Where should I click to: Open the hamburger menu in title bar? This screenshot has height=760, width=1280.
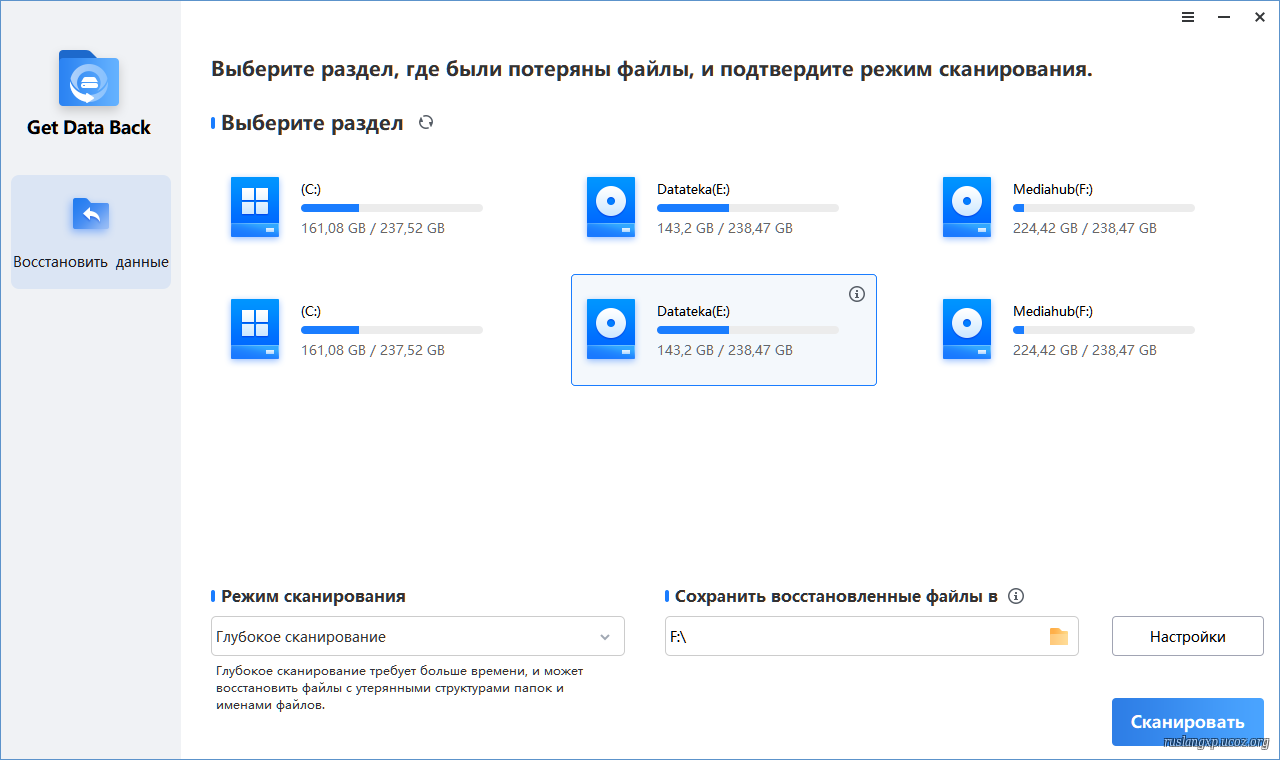pos(1187,17)
